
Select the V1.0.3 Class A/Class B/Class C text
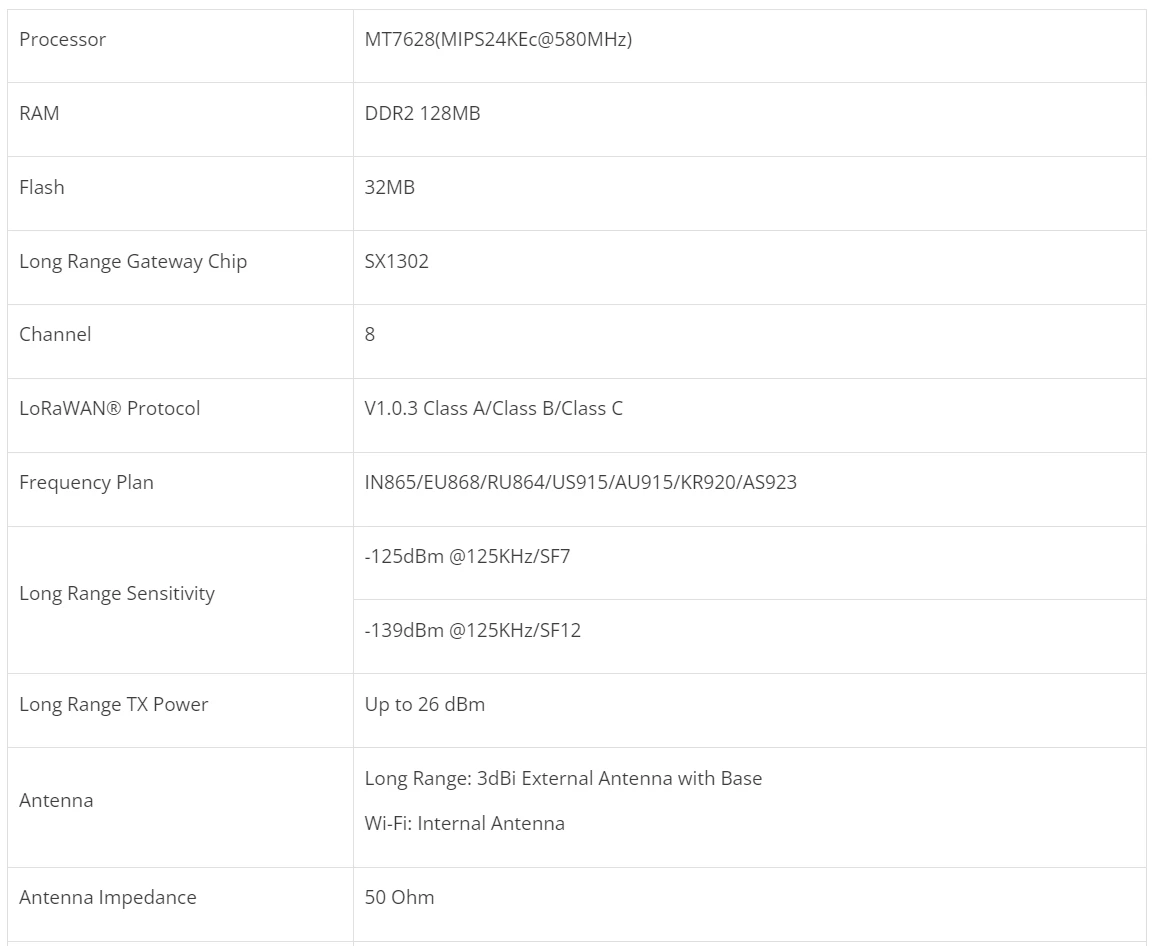point(493,409)
